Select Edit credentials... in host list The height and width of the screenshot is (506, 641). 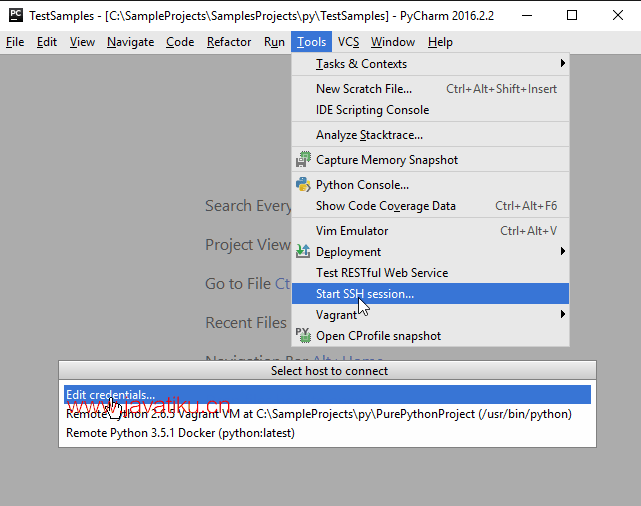[x=327, y=394]
